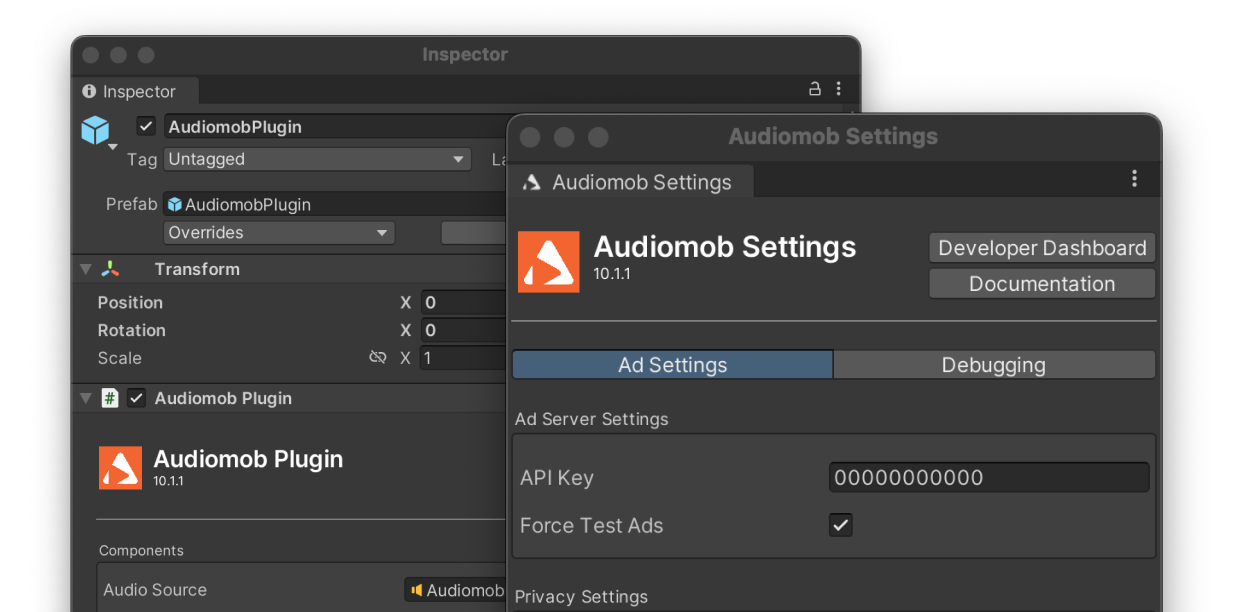Click the lock icon in Inspector tab bar
The height and width of the screenshot is (612, 1248).
(815, 89)
